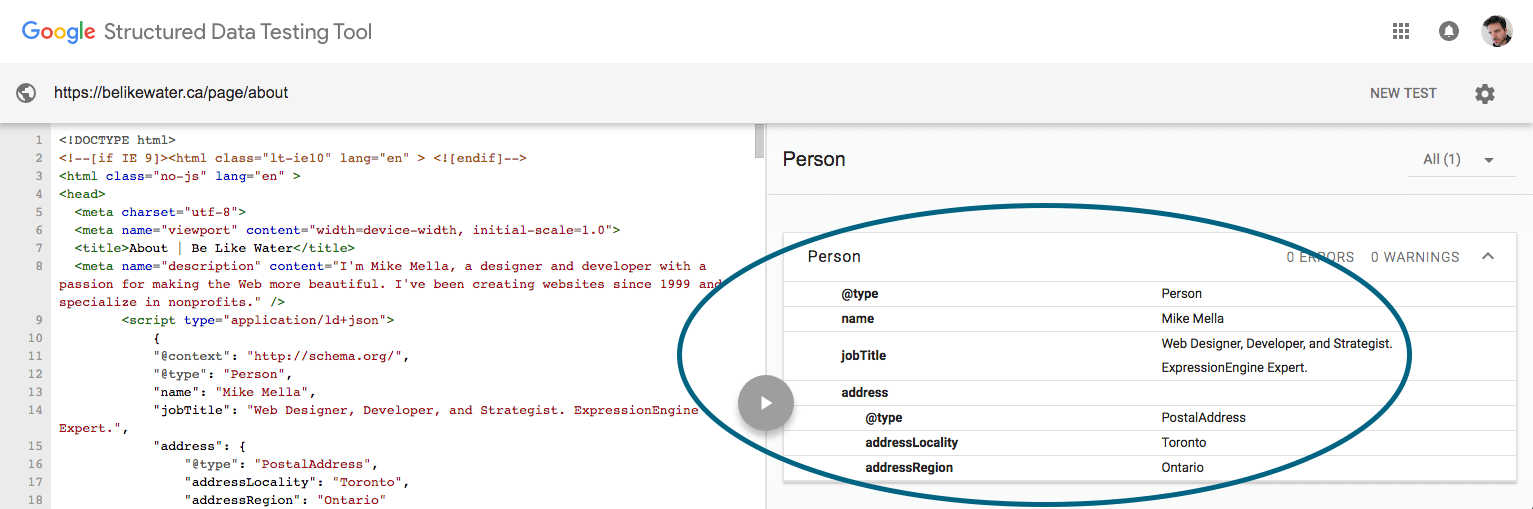The width and height of the screenshot is (1533, 509).
Task: Click the tested URL belikewater.ca/page/about
Action: click(x=171, y=93)
